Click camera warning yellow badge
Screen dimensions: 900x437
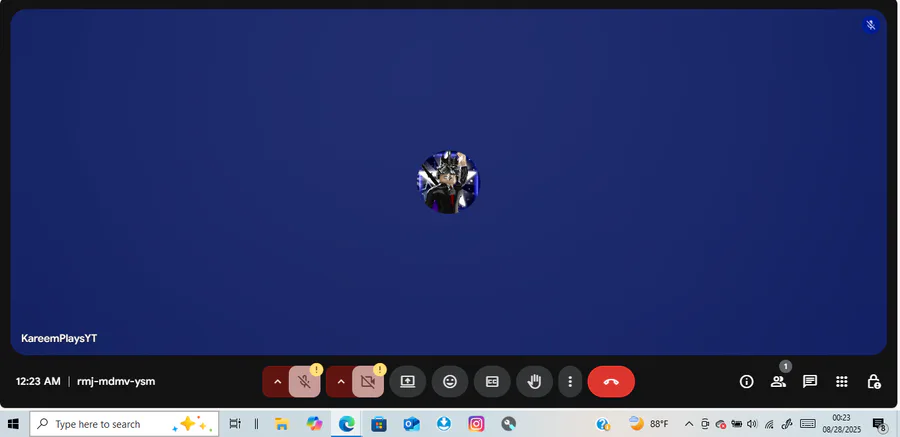pyautogui.click(x=380, y=369)
